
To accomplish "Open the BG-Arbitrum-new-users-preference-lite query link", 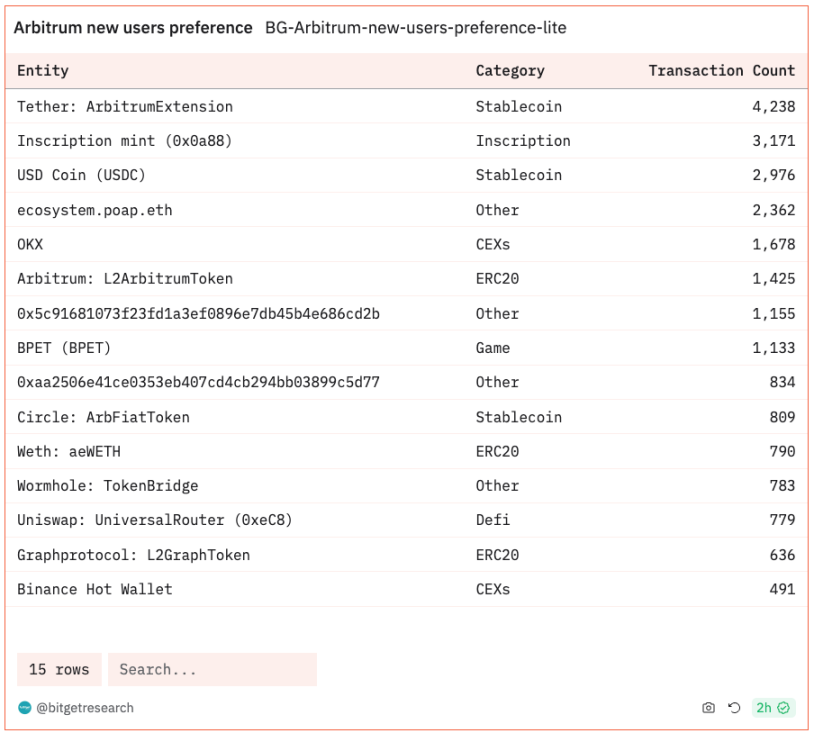I will click(x=415, y=28).
